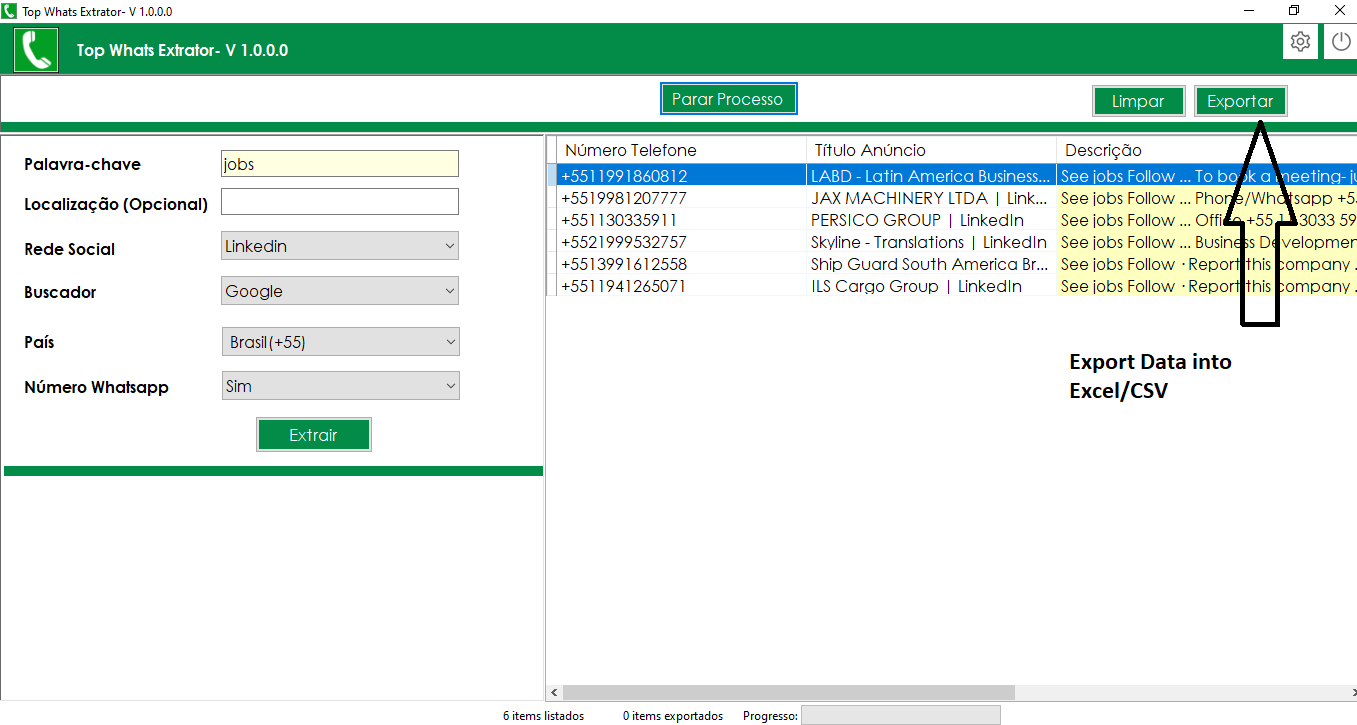Click the '6 items listados' status text

543,716
